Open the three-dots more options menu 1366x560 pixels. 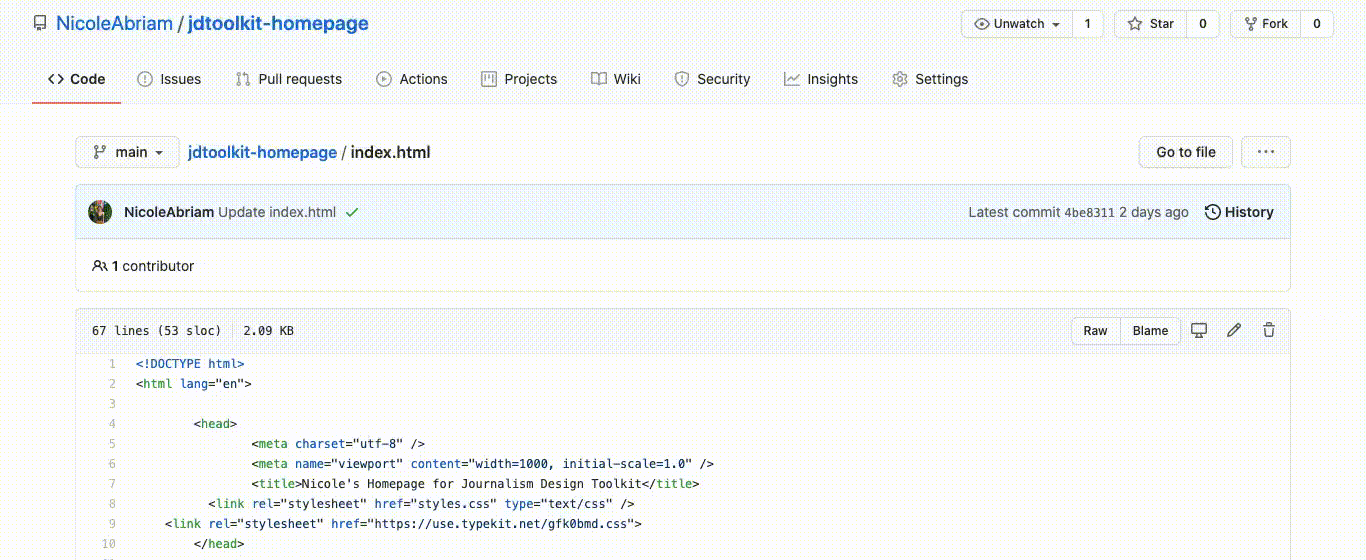1266,152
